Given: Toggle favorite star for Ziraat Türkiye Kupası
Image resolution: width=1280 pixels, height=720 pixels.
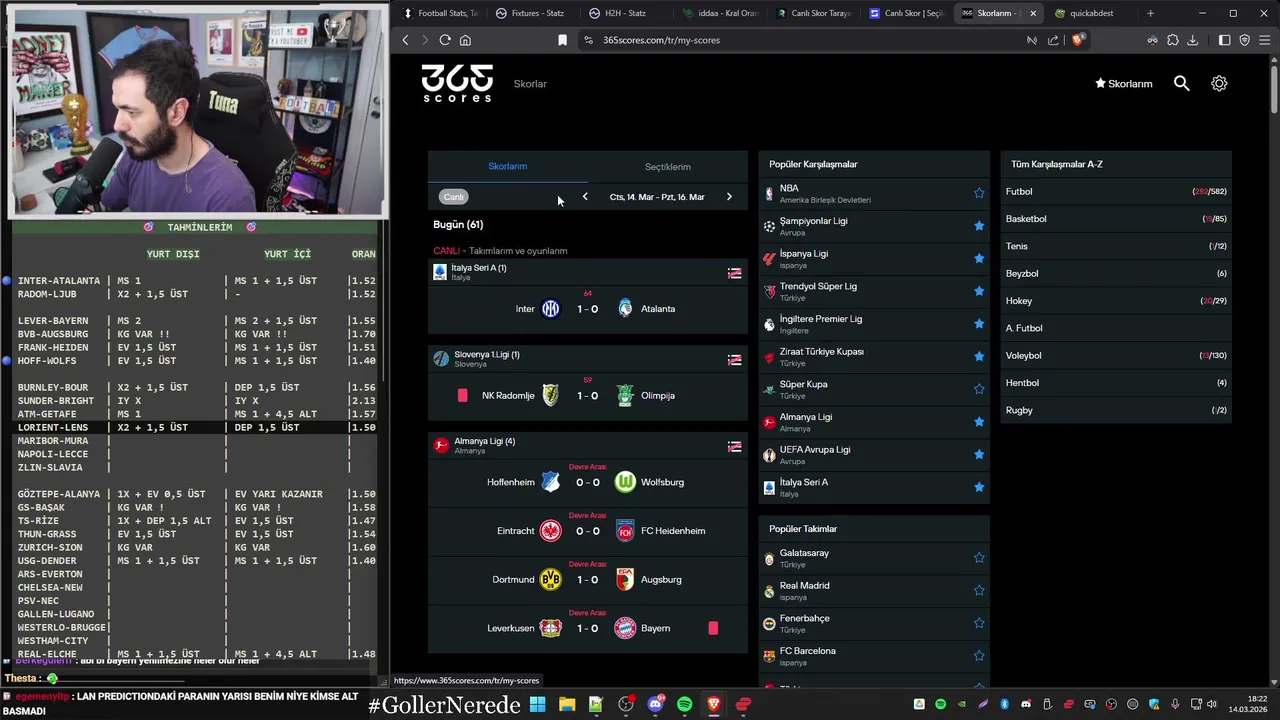Looking at the screenshot, I should 979,356.
